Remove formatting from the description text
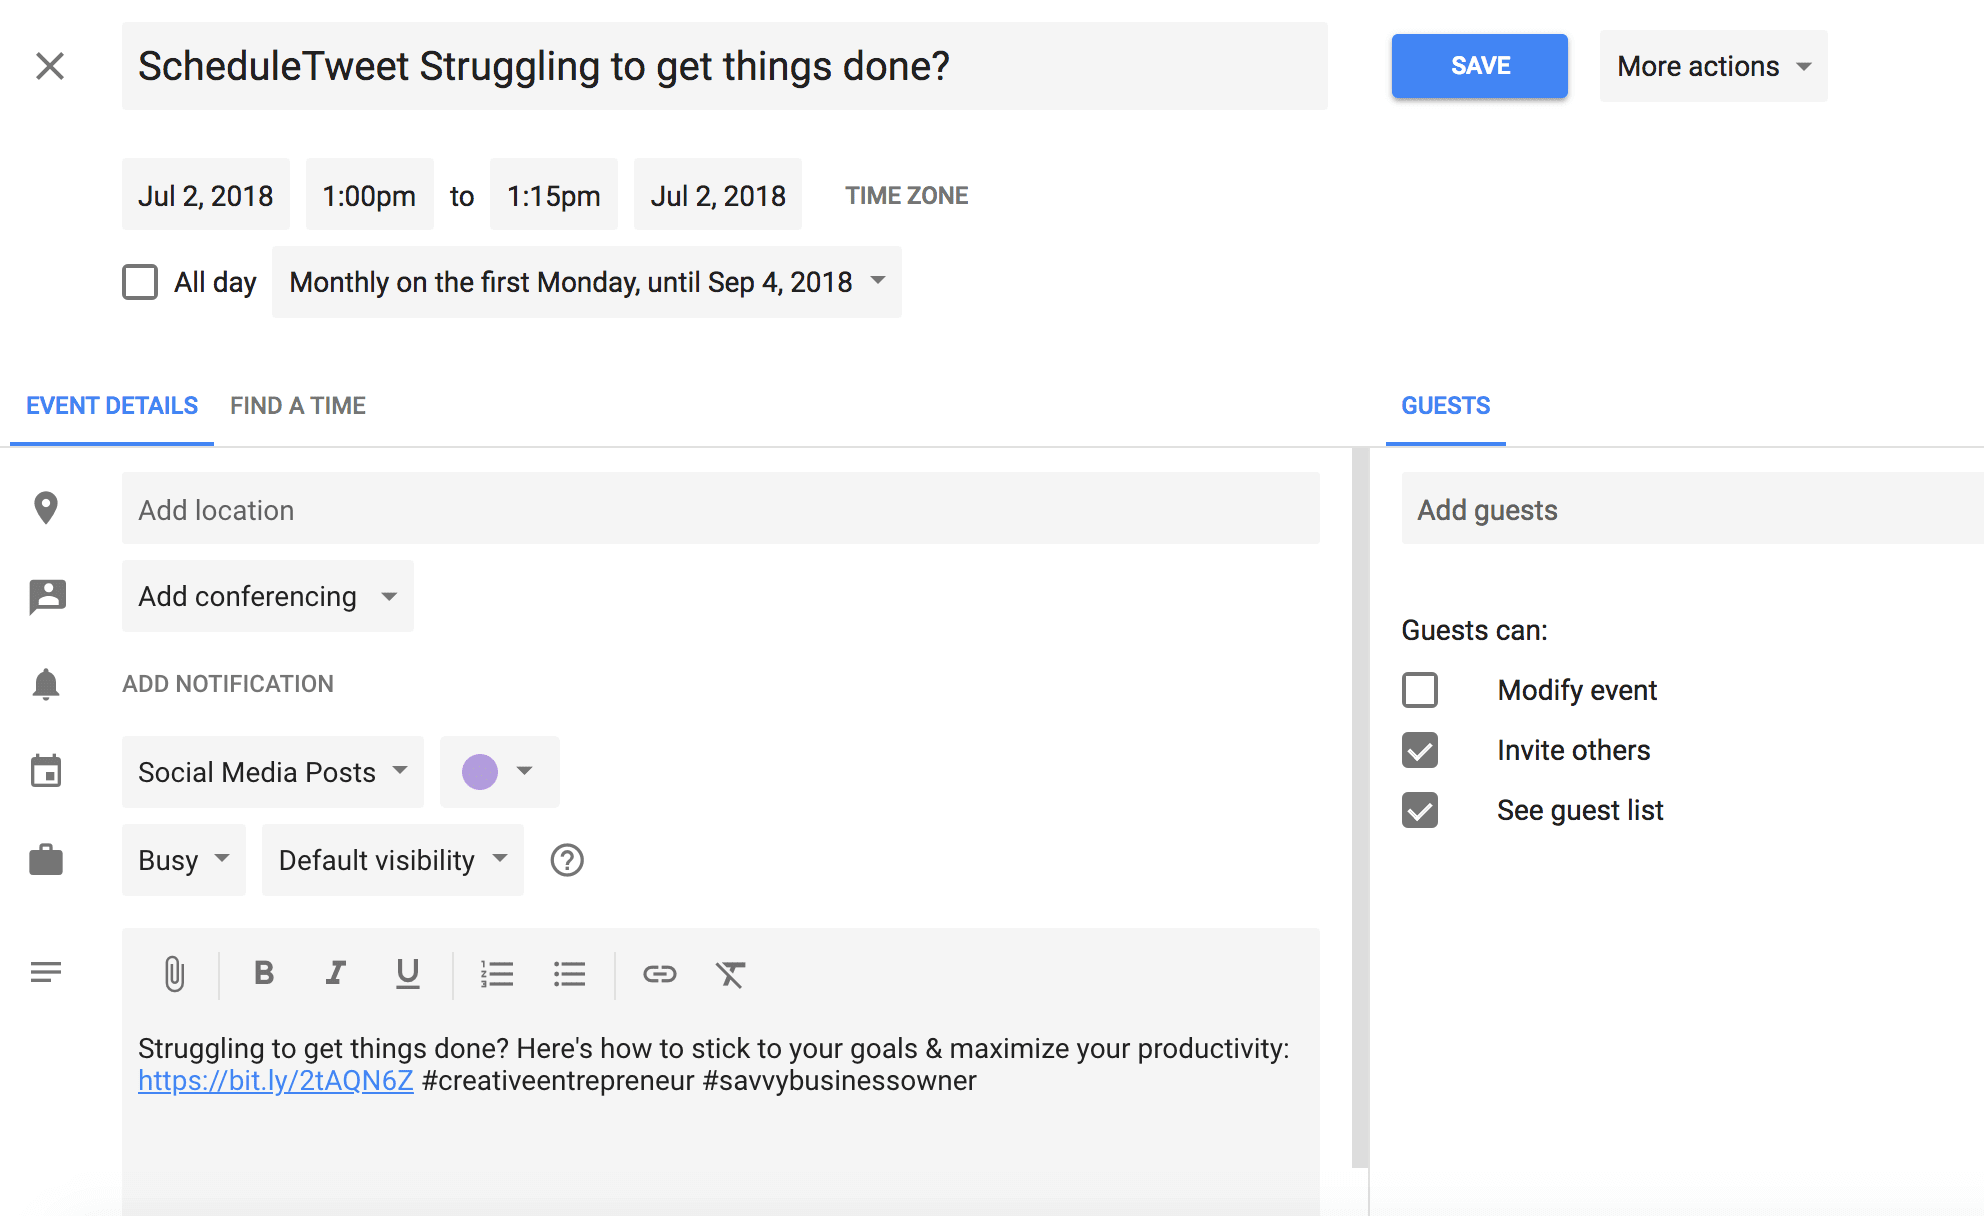The width and height of the screenshot is (1984, 1216). (x=731, y=974)
